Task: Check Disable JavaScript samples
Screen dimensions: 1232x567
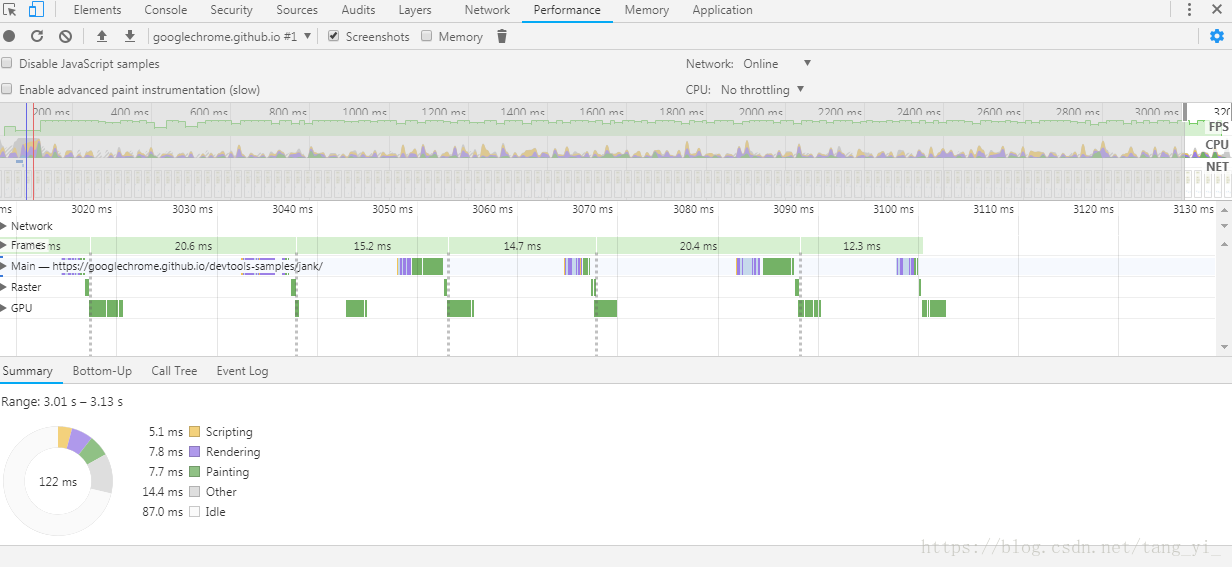Action: point(7,63)
